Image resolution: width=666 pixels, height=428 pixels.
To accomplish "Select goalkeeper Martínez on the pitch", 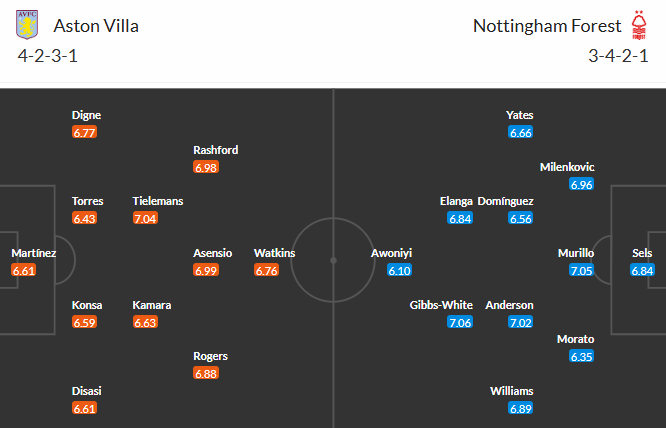I will (34, 253).
